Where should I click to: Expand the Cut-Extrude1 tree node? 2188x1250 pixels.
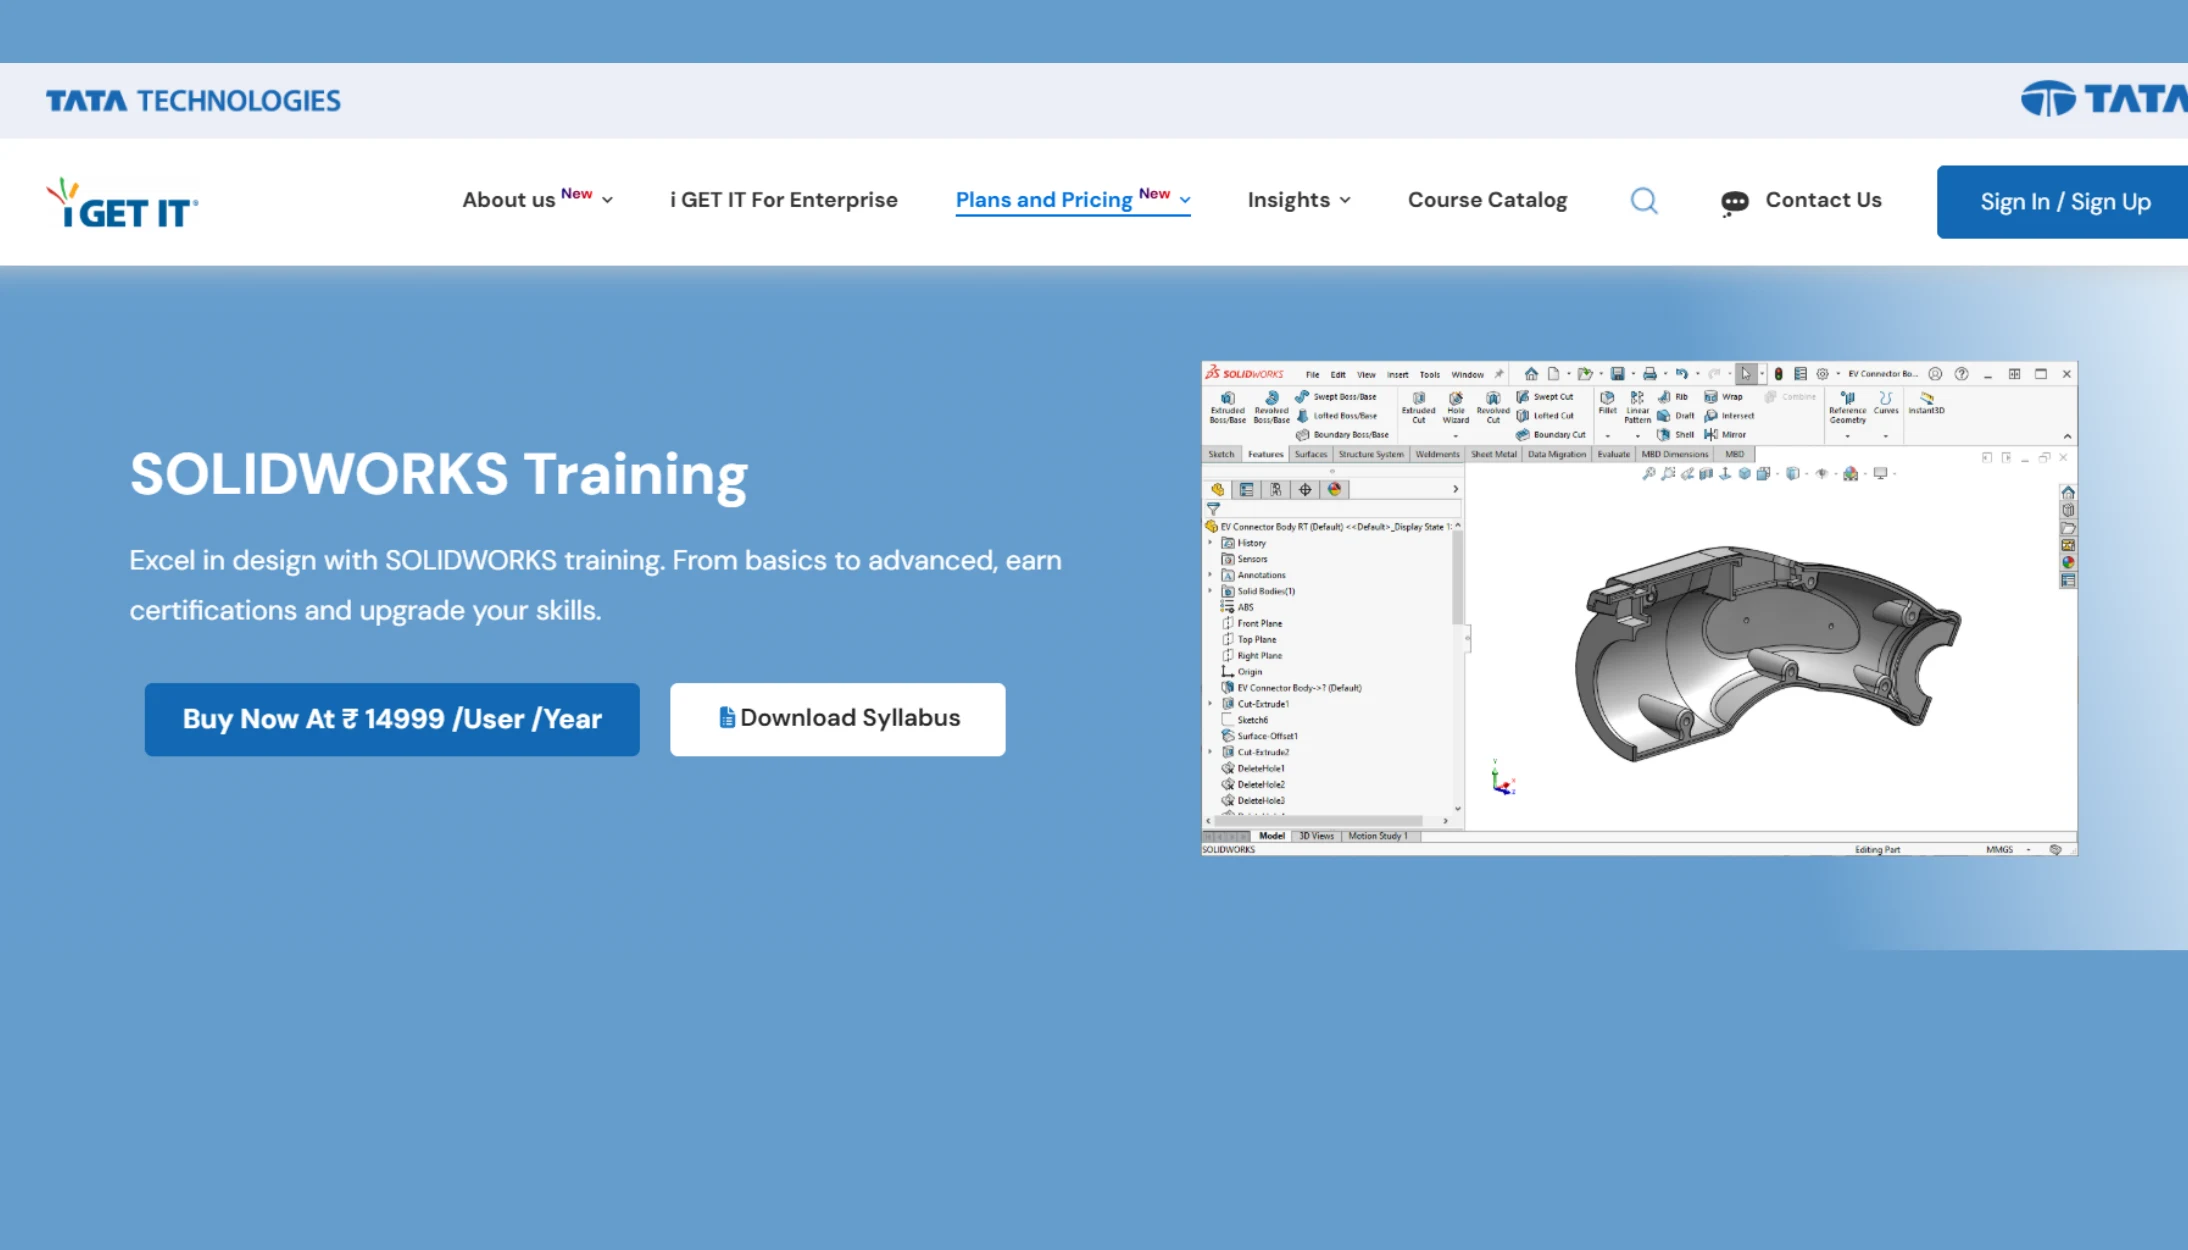click(x=1210, y=704)
